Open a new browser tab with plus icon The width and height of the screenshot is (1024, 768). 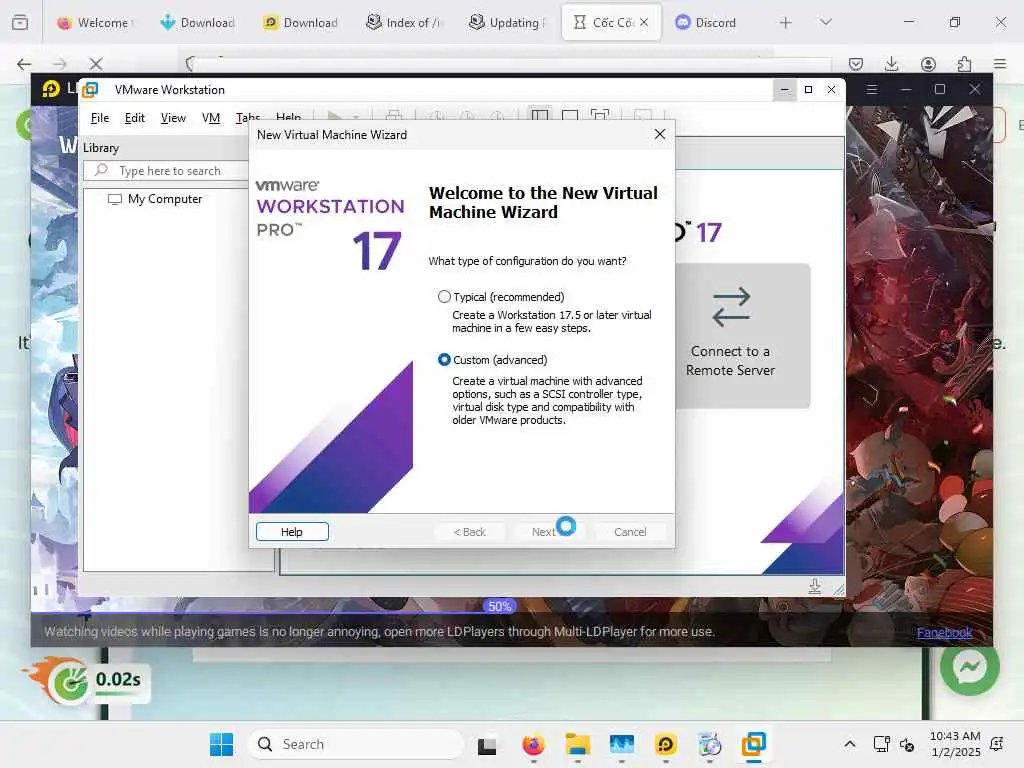tap(786, 23)
